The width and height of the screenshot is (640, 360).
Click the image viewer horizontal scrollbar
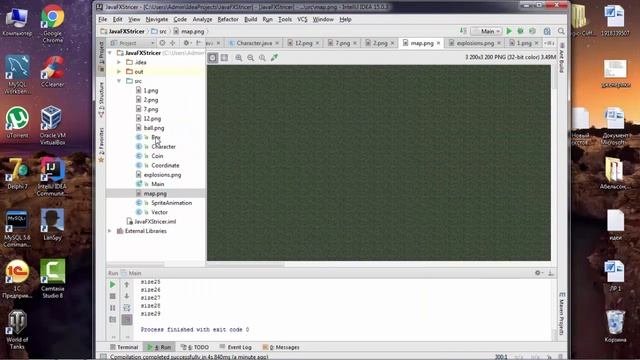(x=245, y=264)
